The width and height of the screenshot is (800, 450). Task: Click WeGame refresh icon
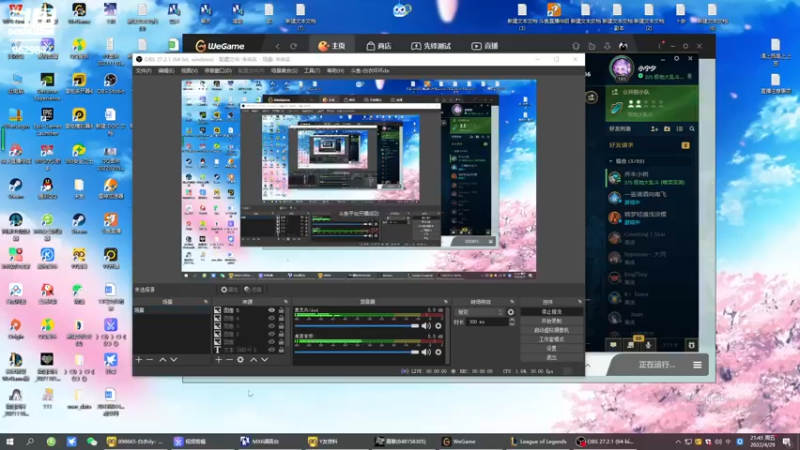(293, 46)
